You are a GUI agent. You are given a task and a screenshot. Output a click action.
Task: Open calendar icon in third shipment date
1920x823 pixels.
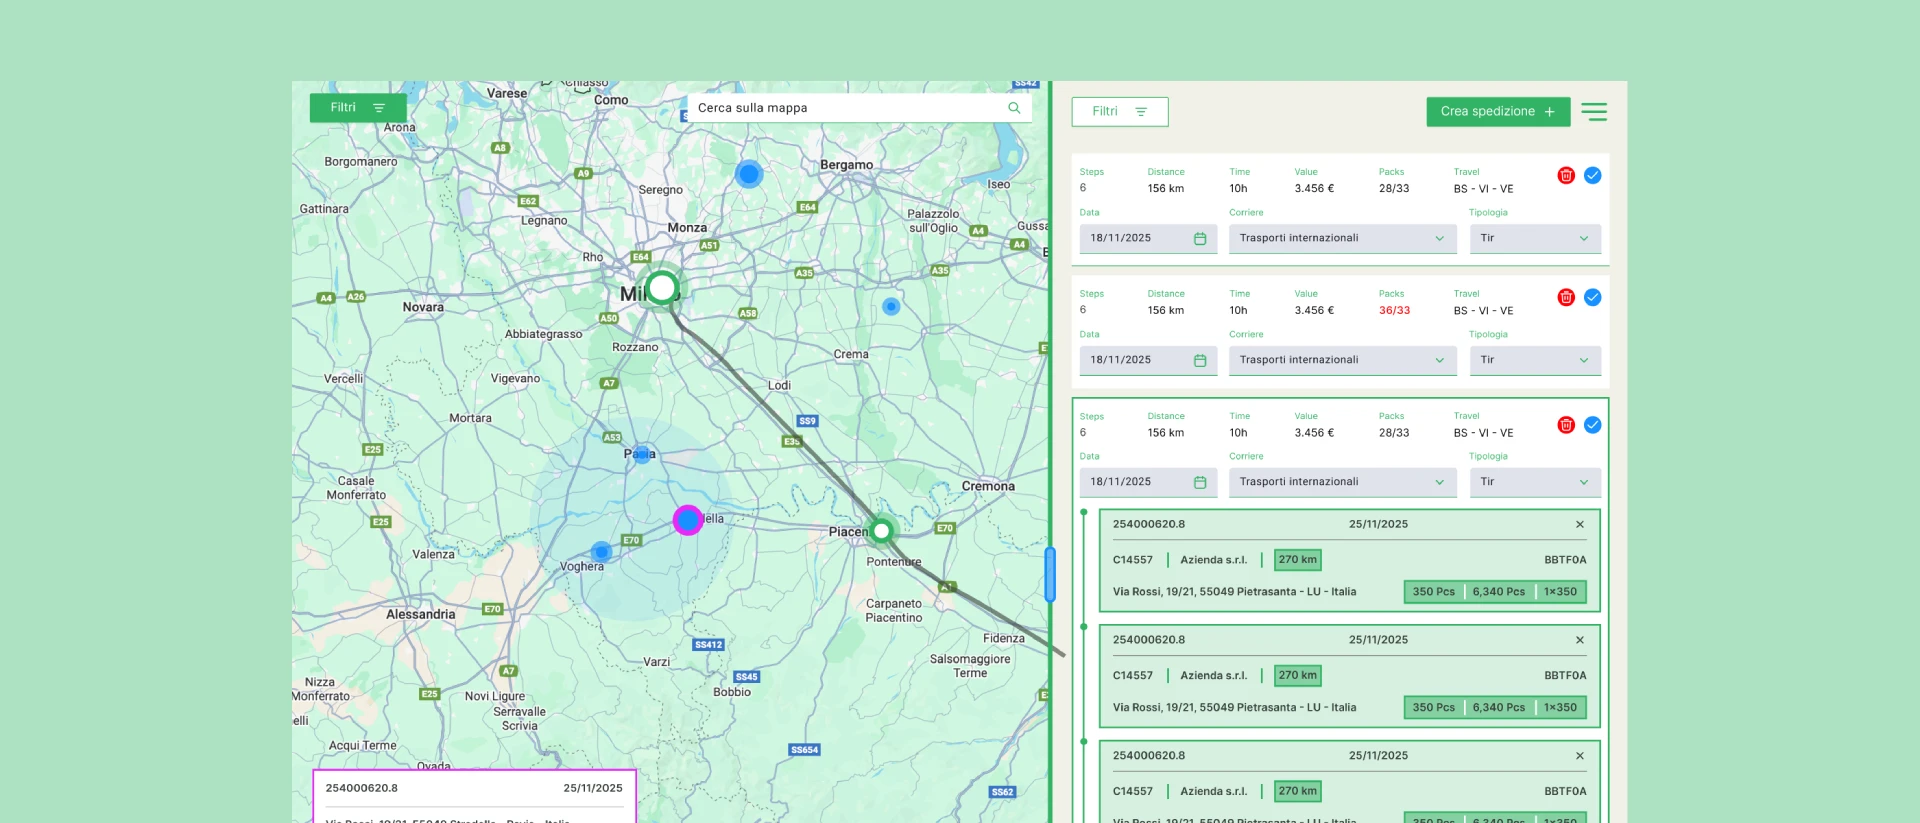pyautogui.click(x=1200, y=482)
